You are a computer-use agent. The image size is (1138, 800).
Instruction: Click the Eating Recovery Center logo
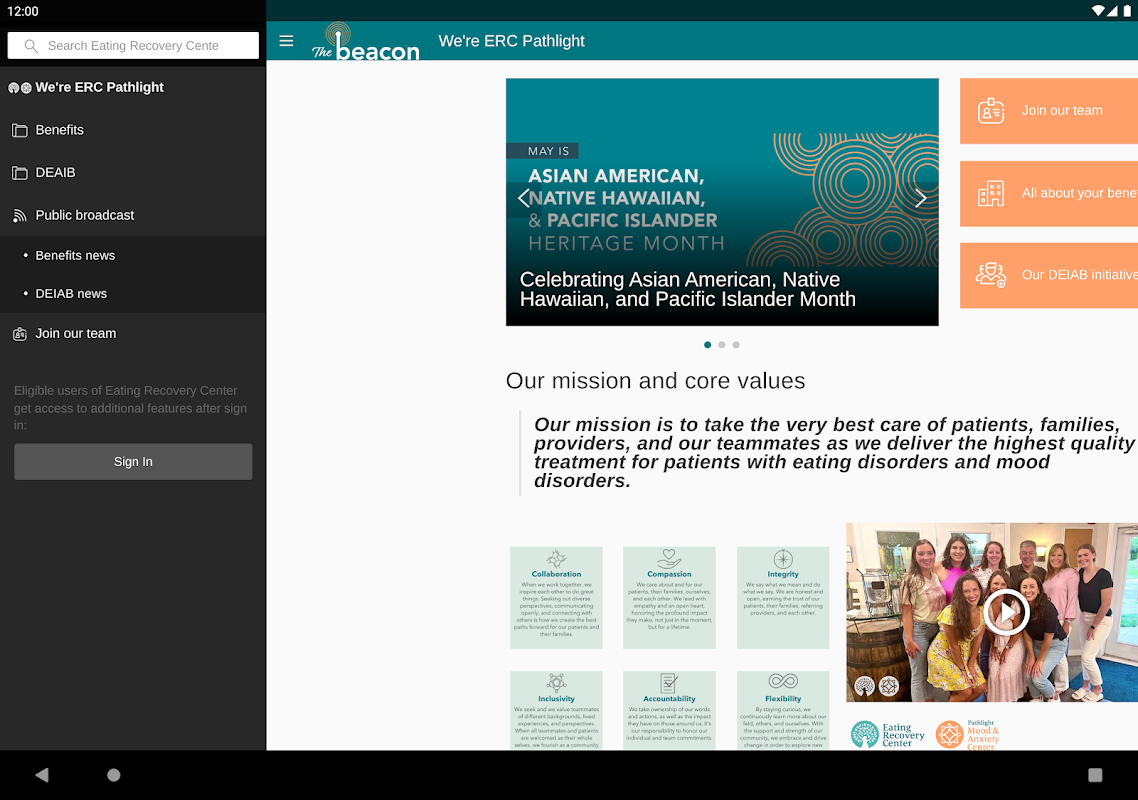pos(888,735)
